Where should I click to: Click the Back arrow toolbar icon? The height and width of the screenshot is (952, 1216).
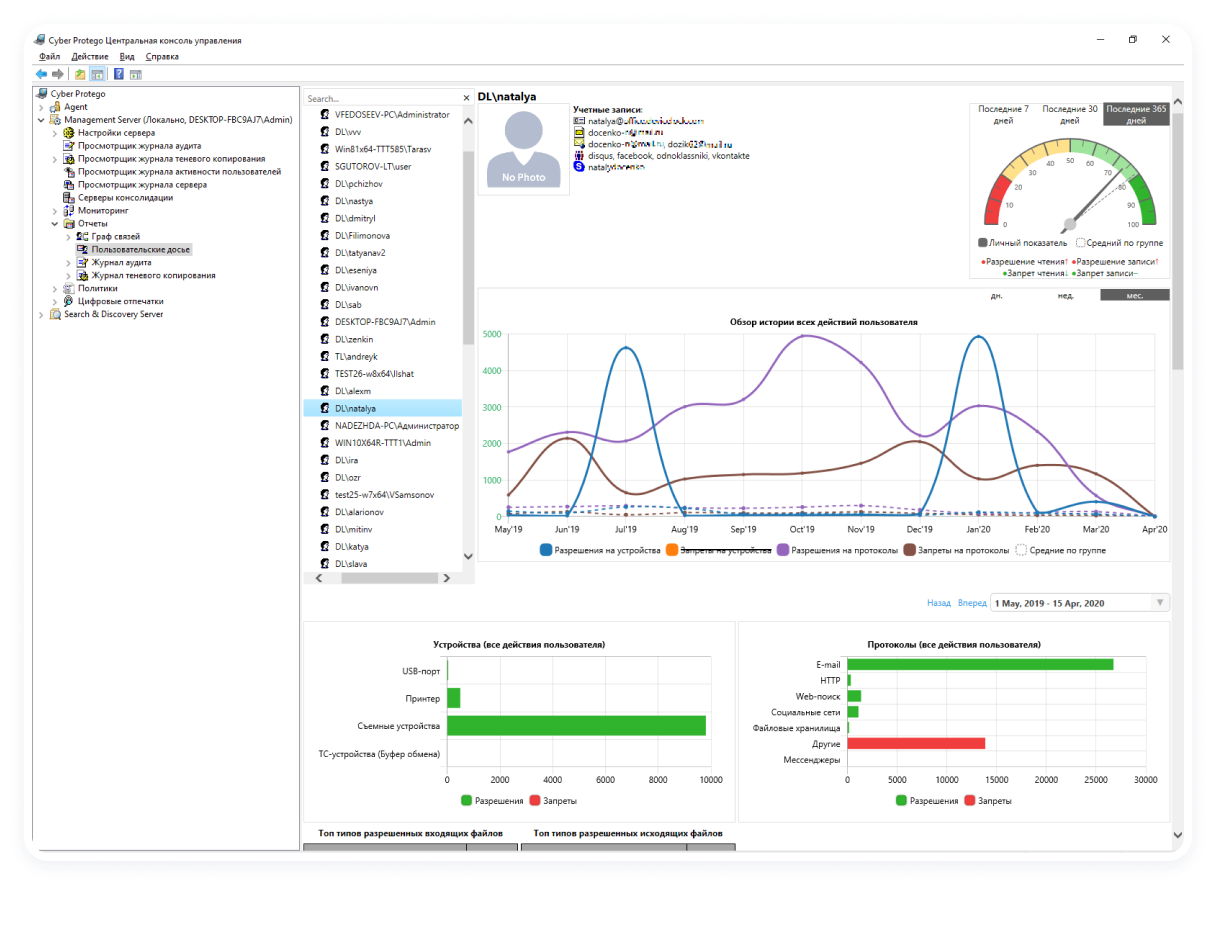41,74
